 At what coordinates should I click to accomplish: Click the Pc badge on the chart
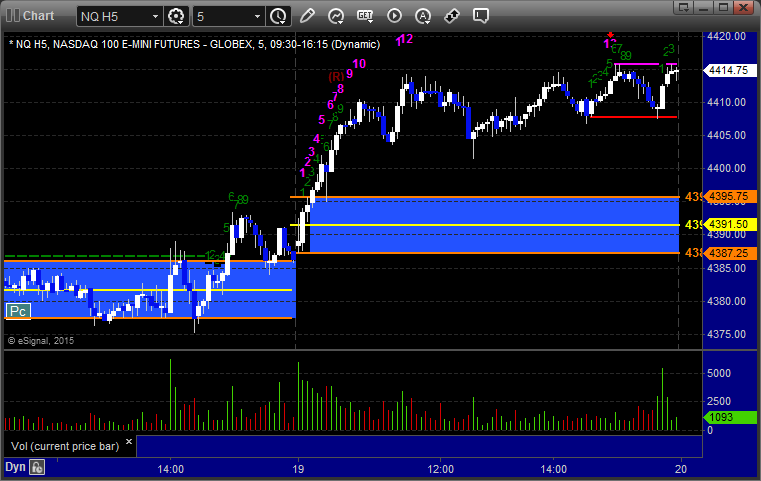click(x=18, y=311)
